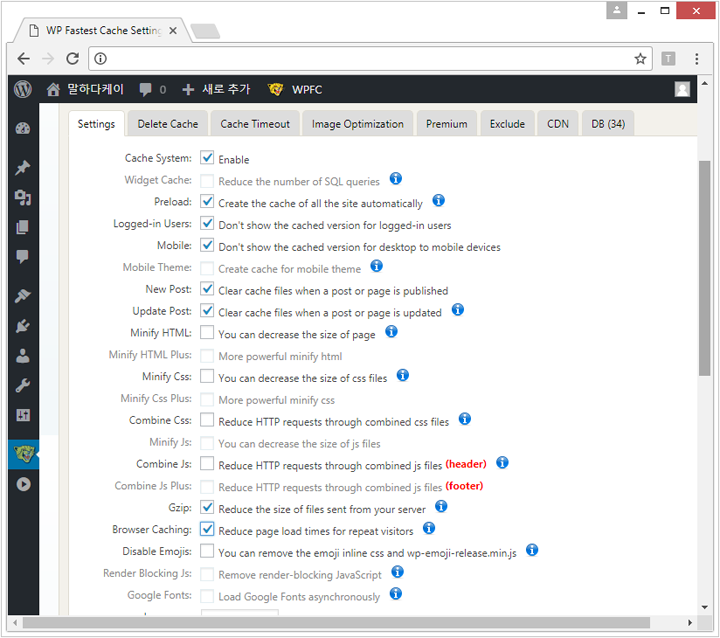Open the WordPress Dashboard sidebar icon
Image resolution: width=720 pixels, height=638 pixels.
click(23, 128)
